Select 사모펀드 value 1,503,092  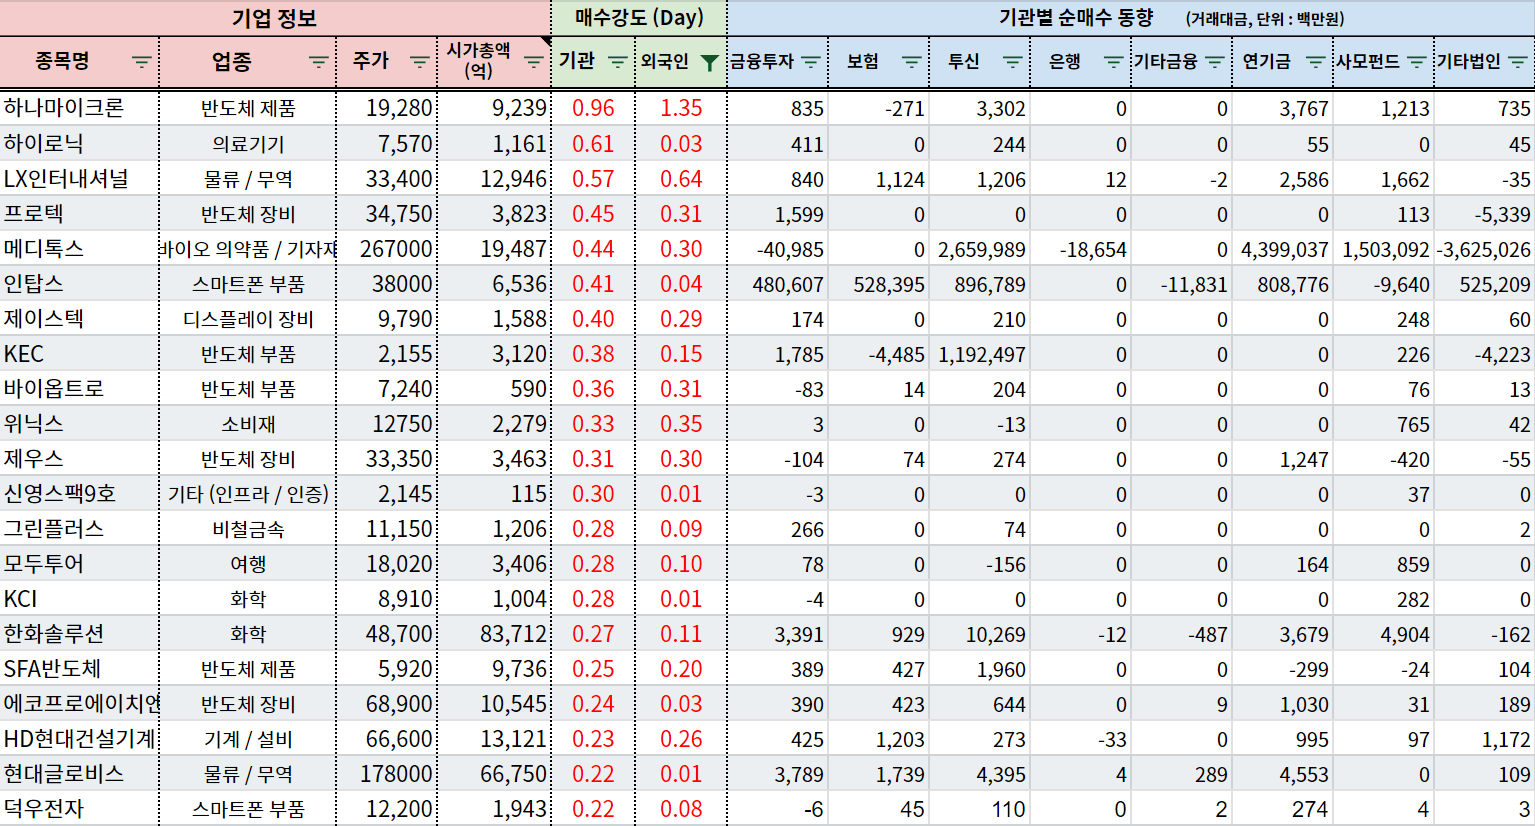coord(1383,249)
